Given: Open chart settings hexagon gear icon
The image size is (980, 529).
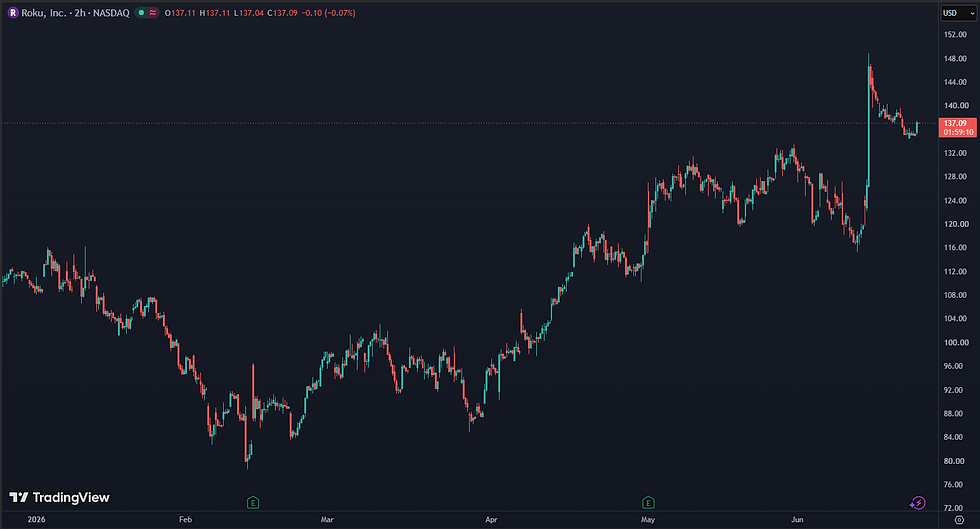Looking at the screenshot, I should 959,520.
